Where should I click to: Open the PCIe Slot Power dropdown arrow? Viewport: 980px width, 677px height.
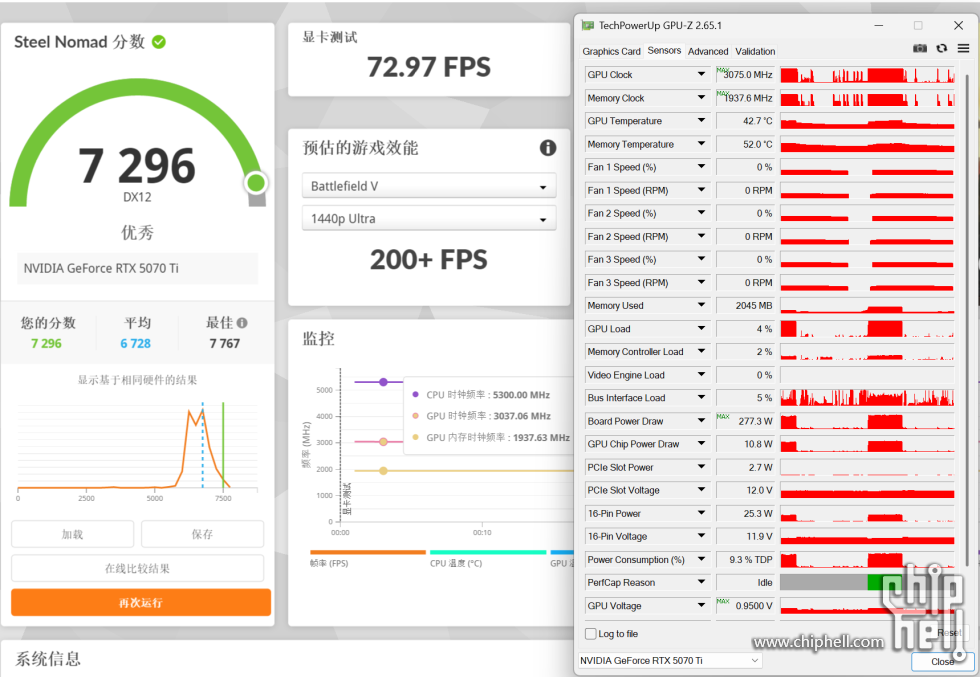tap(701, 467)
